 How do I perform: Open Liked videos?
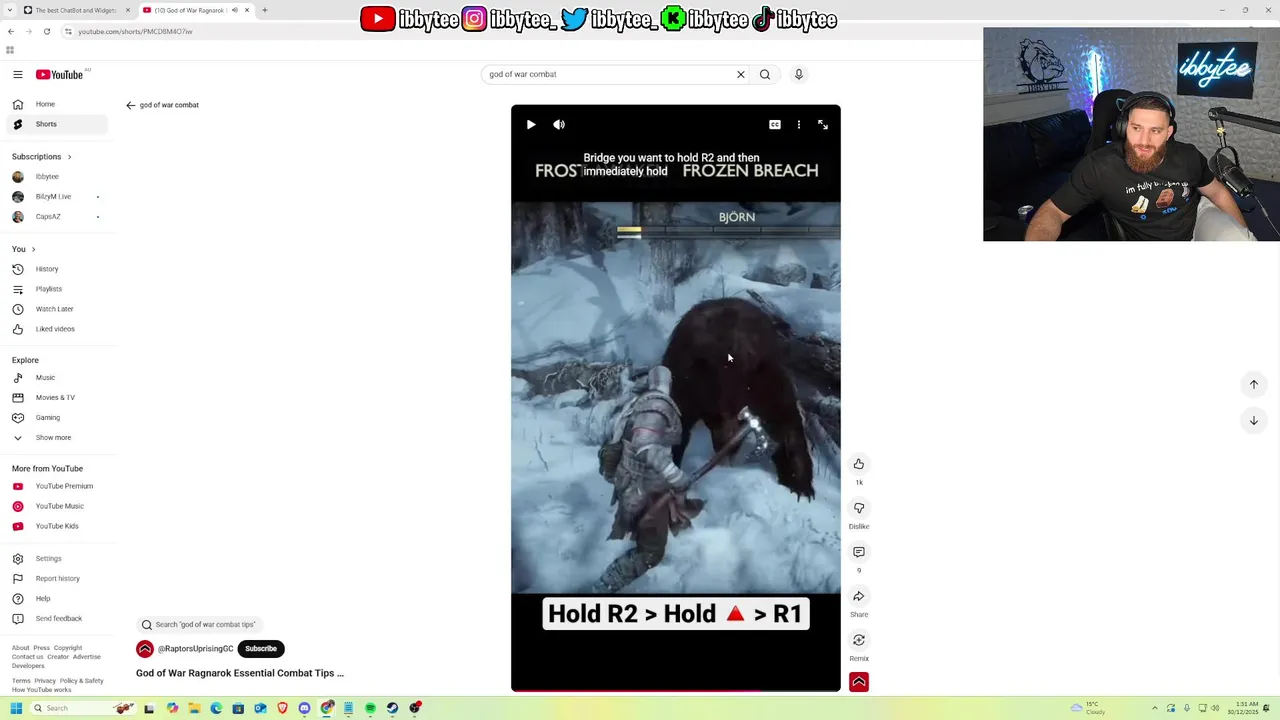pos(56,329)
